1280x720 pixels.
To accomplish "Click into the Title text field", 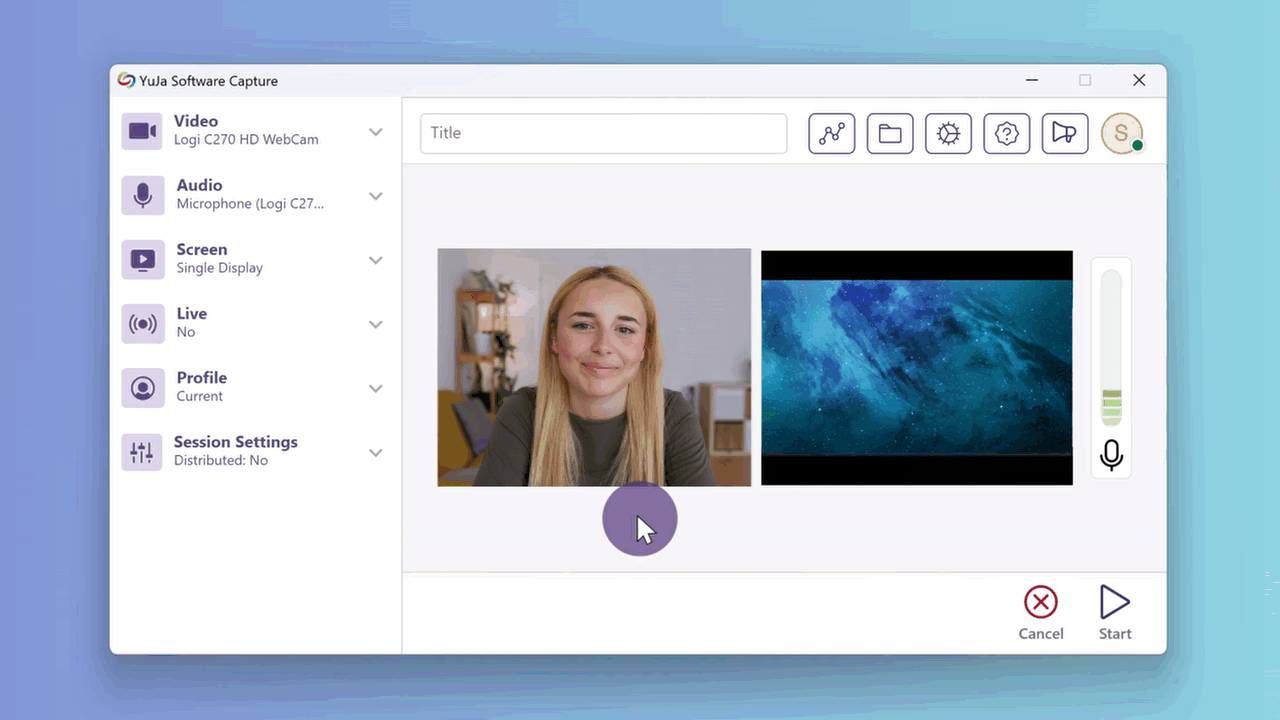I will coord(603,133).
